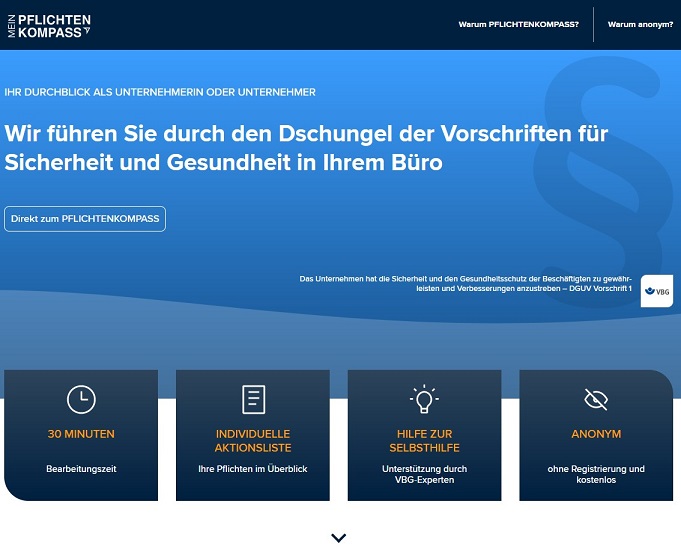Click the text ohne Registrierung und kostenlos

pyautogui.click(x=596, y=474)
